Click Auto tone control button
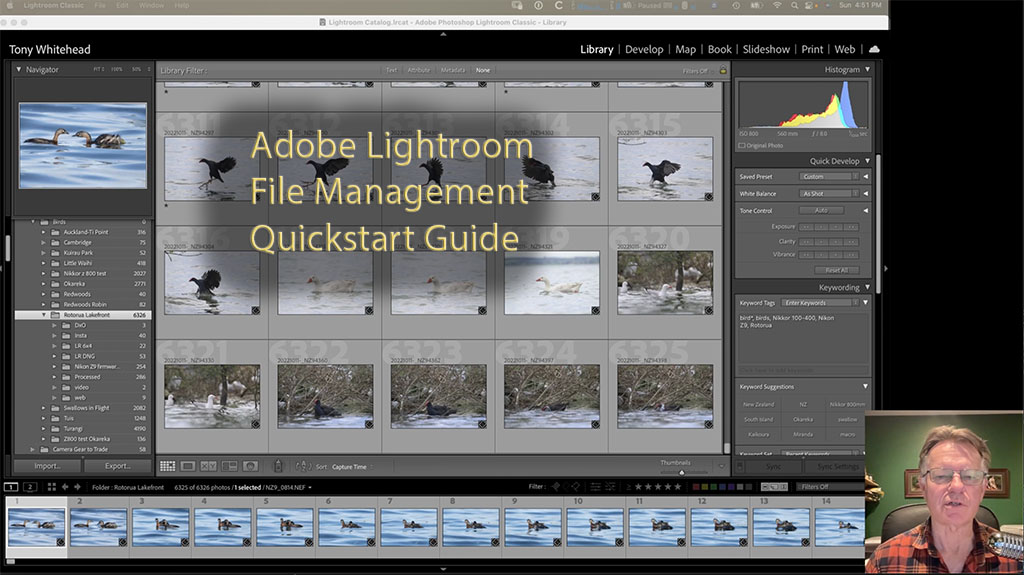The height and width of the screenshot is (575, 1024). (822, 210)
